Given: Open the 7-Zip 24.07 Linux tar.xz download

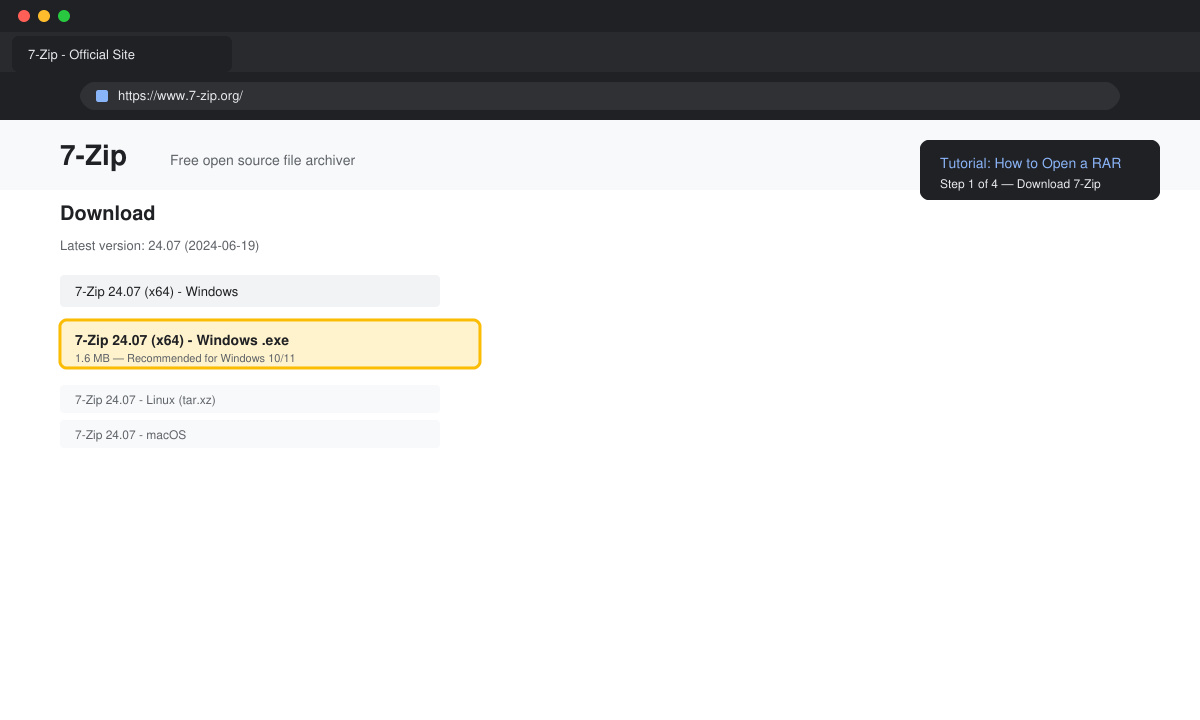Looking at the screenshot, I should (250, 399).
